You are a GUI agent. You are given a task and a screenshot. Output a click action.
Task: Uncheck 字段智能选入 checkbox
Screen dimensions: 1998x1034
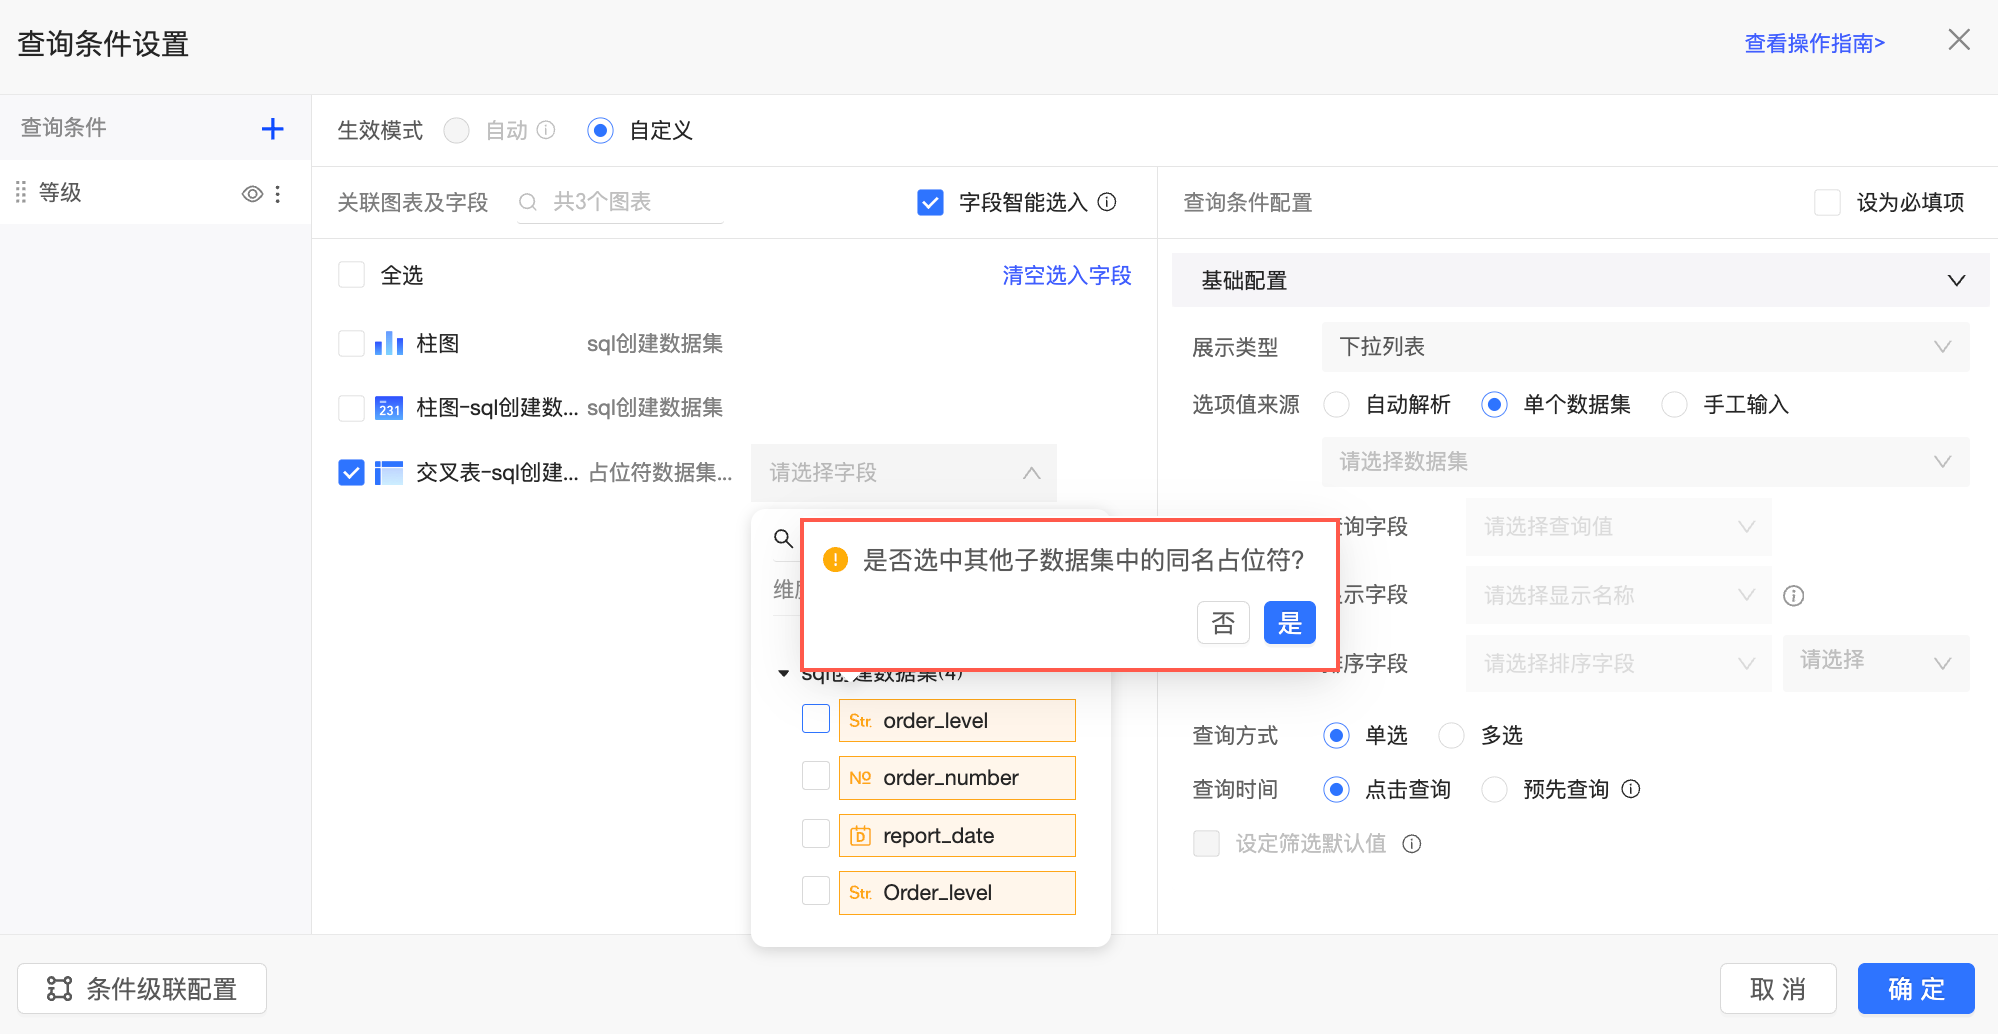point(930,203)
